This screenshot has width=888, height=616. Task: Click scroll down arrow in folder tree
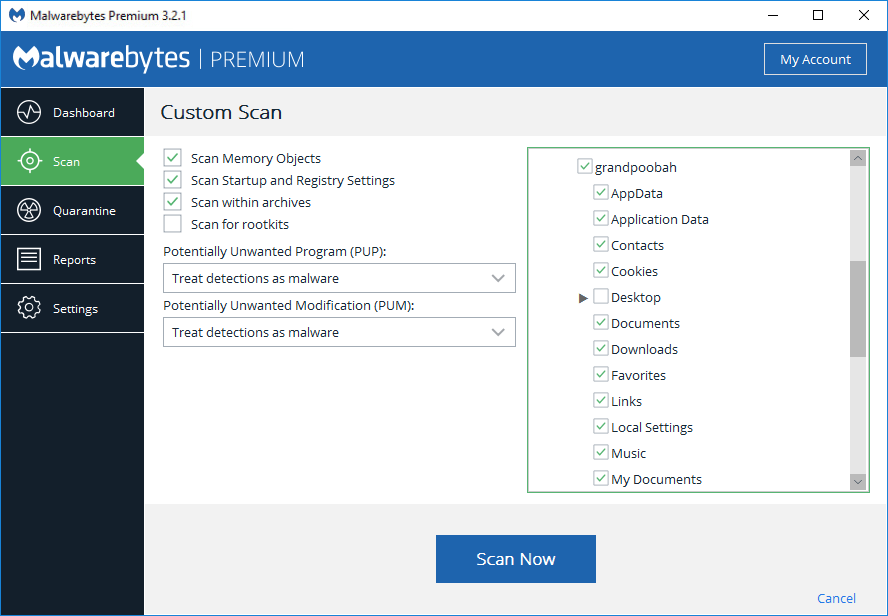click(x=858, y=482)
